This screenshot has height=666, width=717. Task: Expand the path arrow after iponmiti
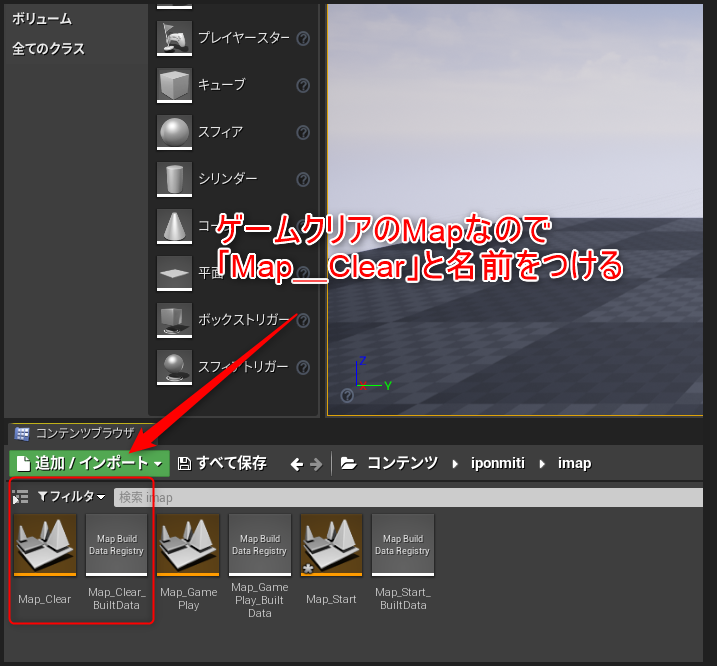pyautogui.click(x=546, y=464)
